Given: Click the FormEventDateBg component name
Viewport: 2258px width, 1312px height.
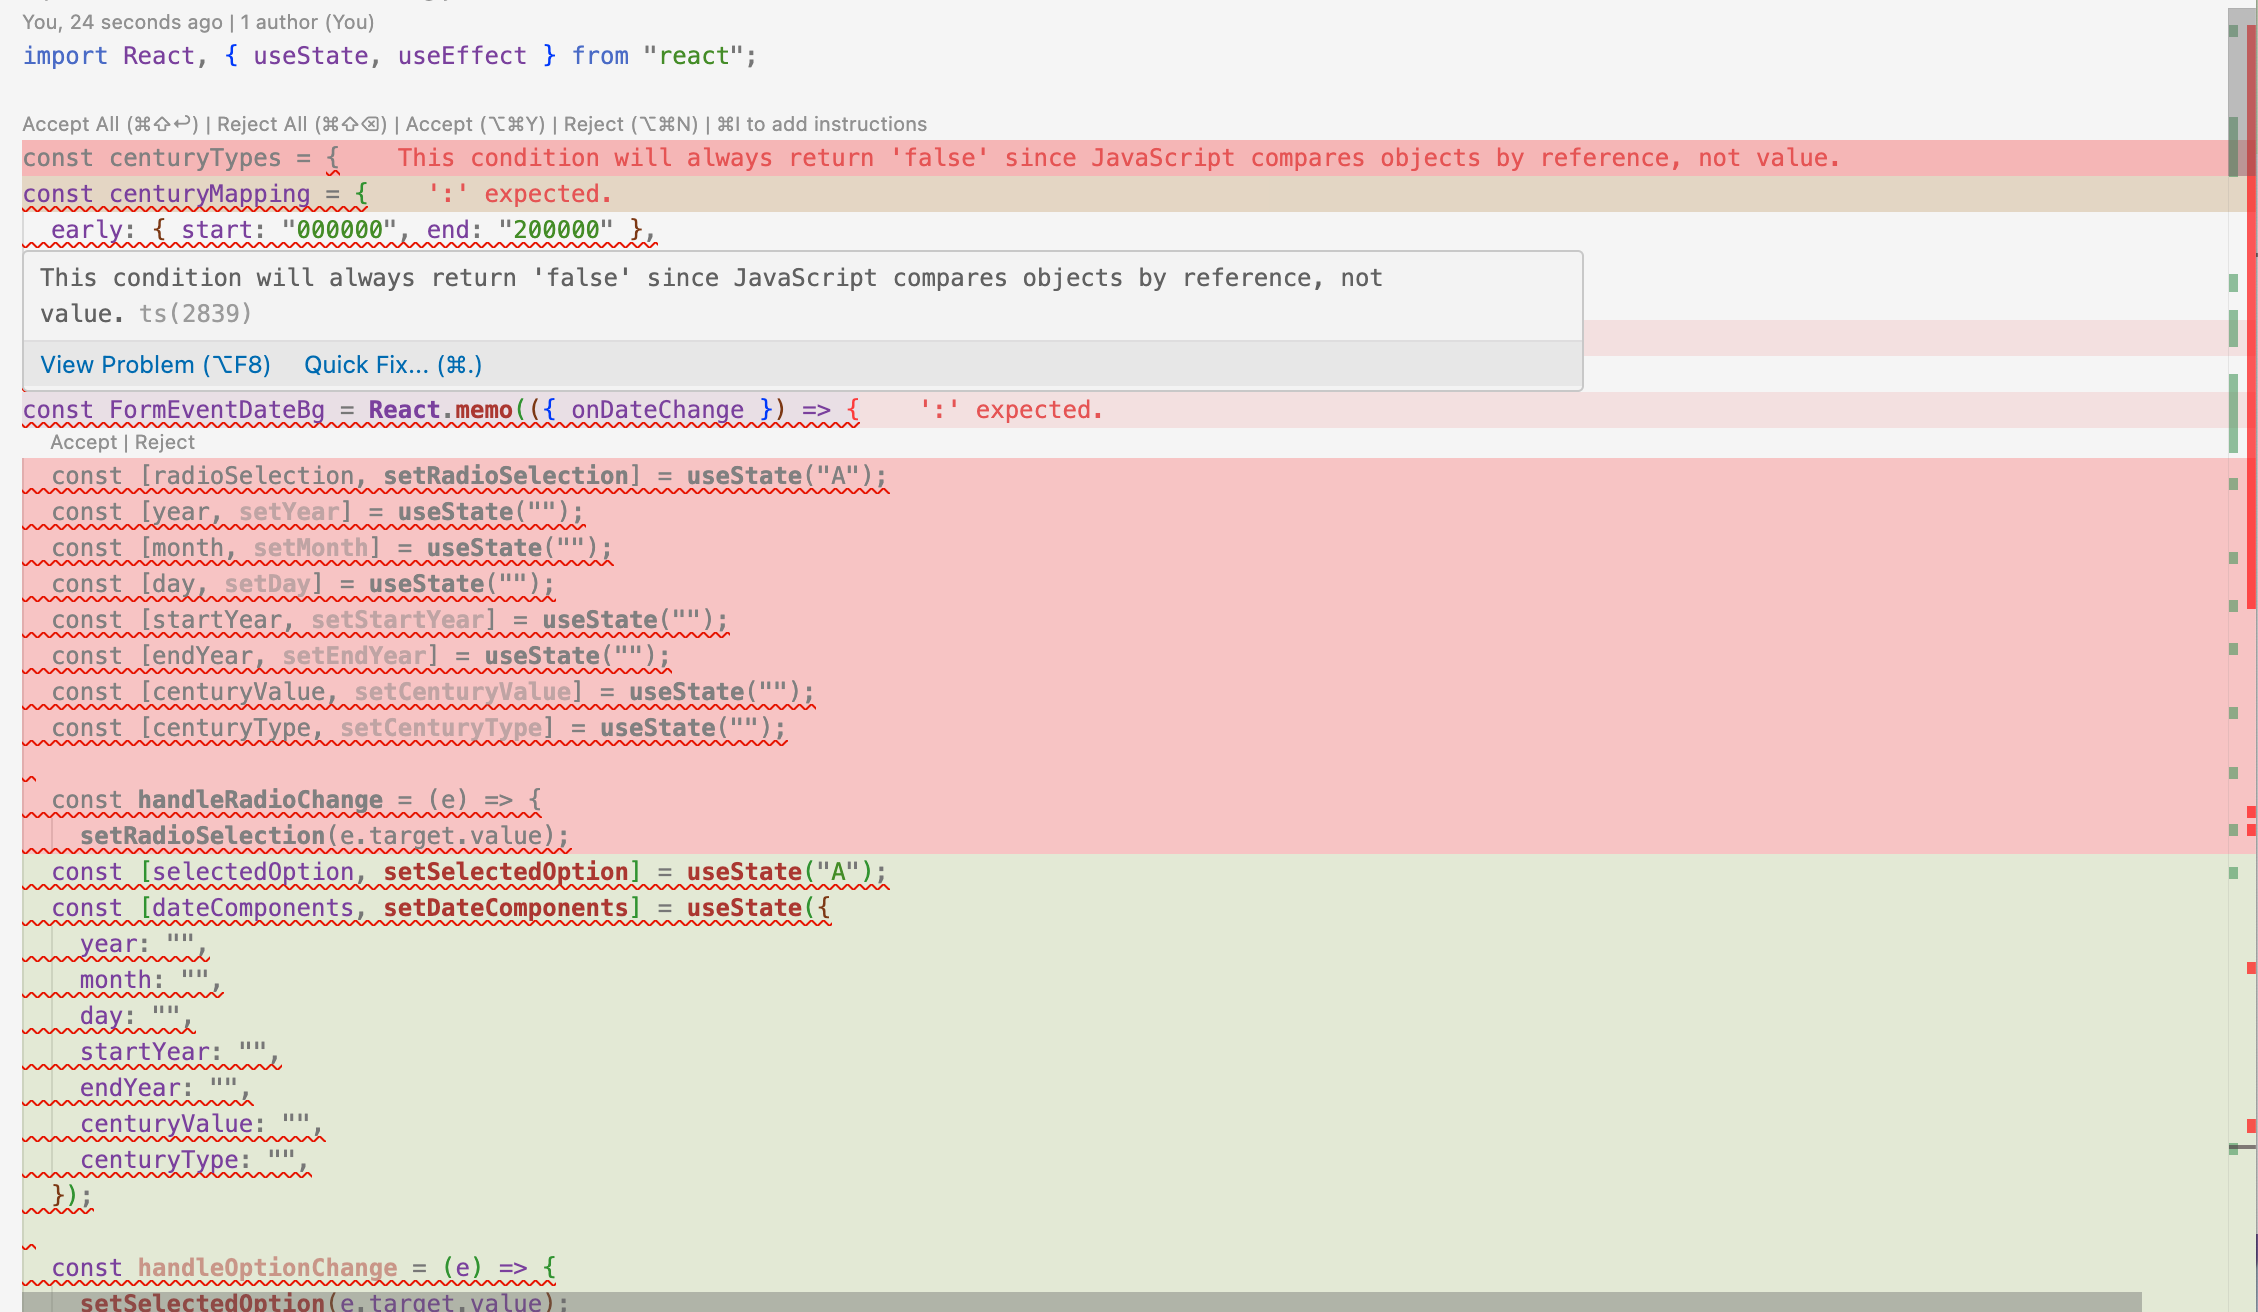Looking at the screenshot, I should 217,410.
